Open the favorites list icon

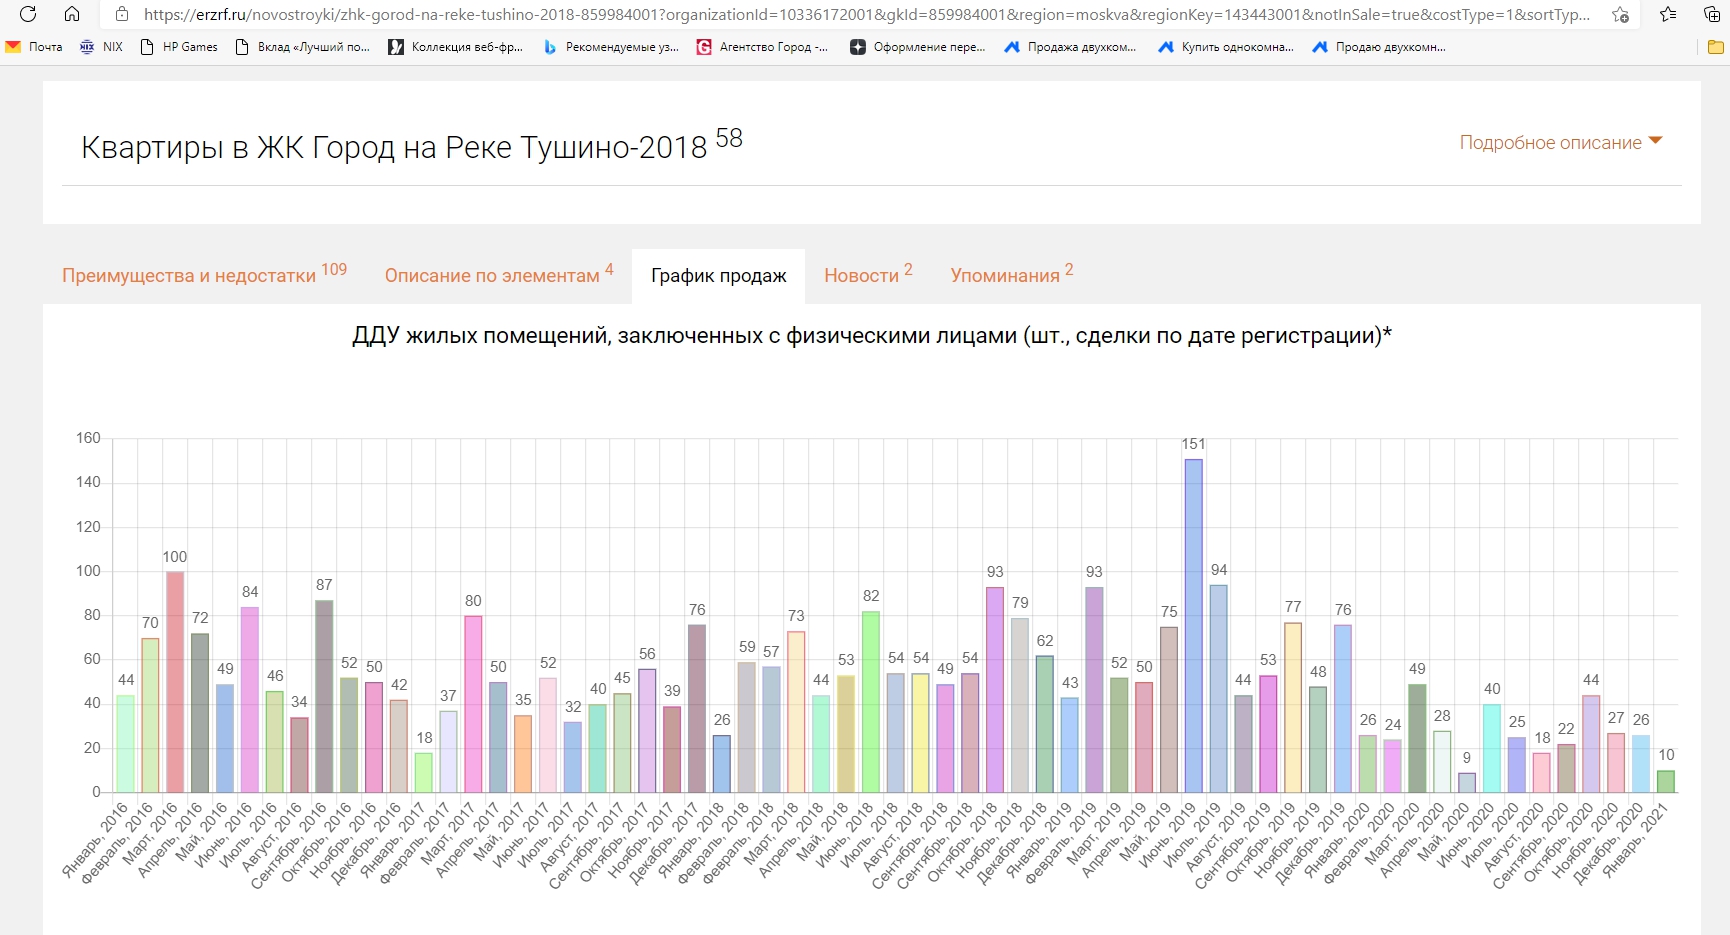[1668, 14]
